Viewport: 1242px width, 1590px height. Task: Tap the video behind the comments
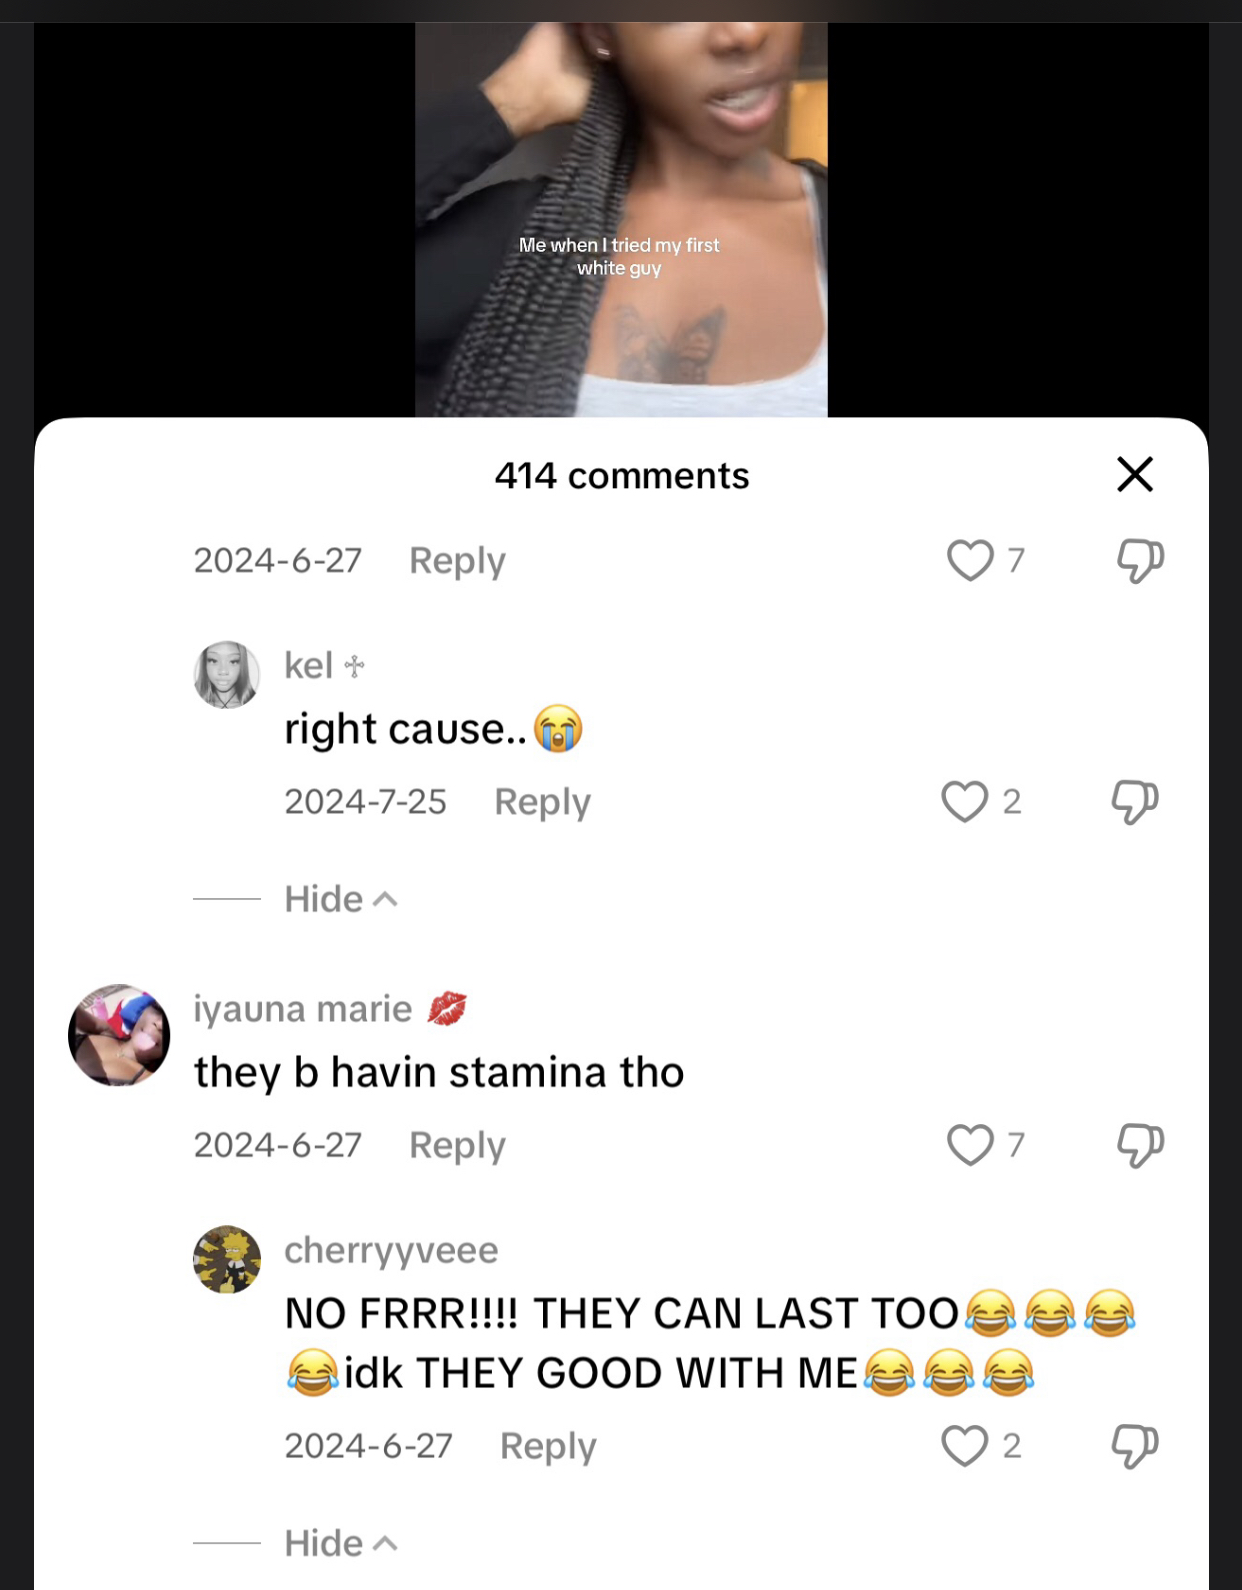pyautogui.click(x=621, y=220)
